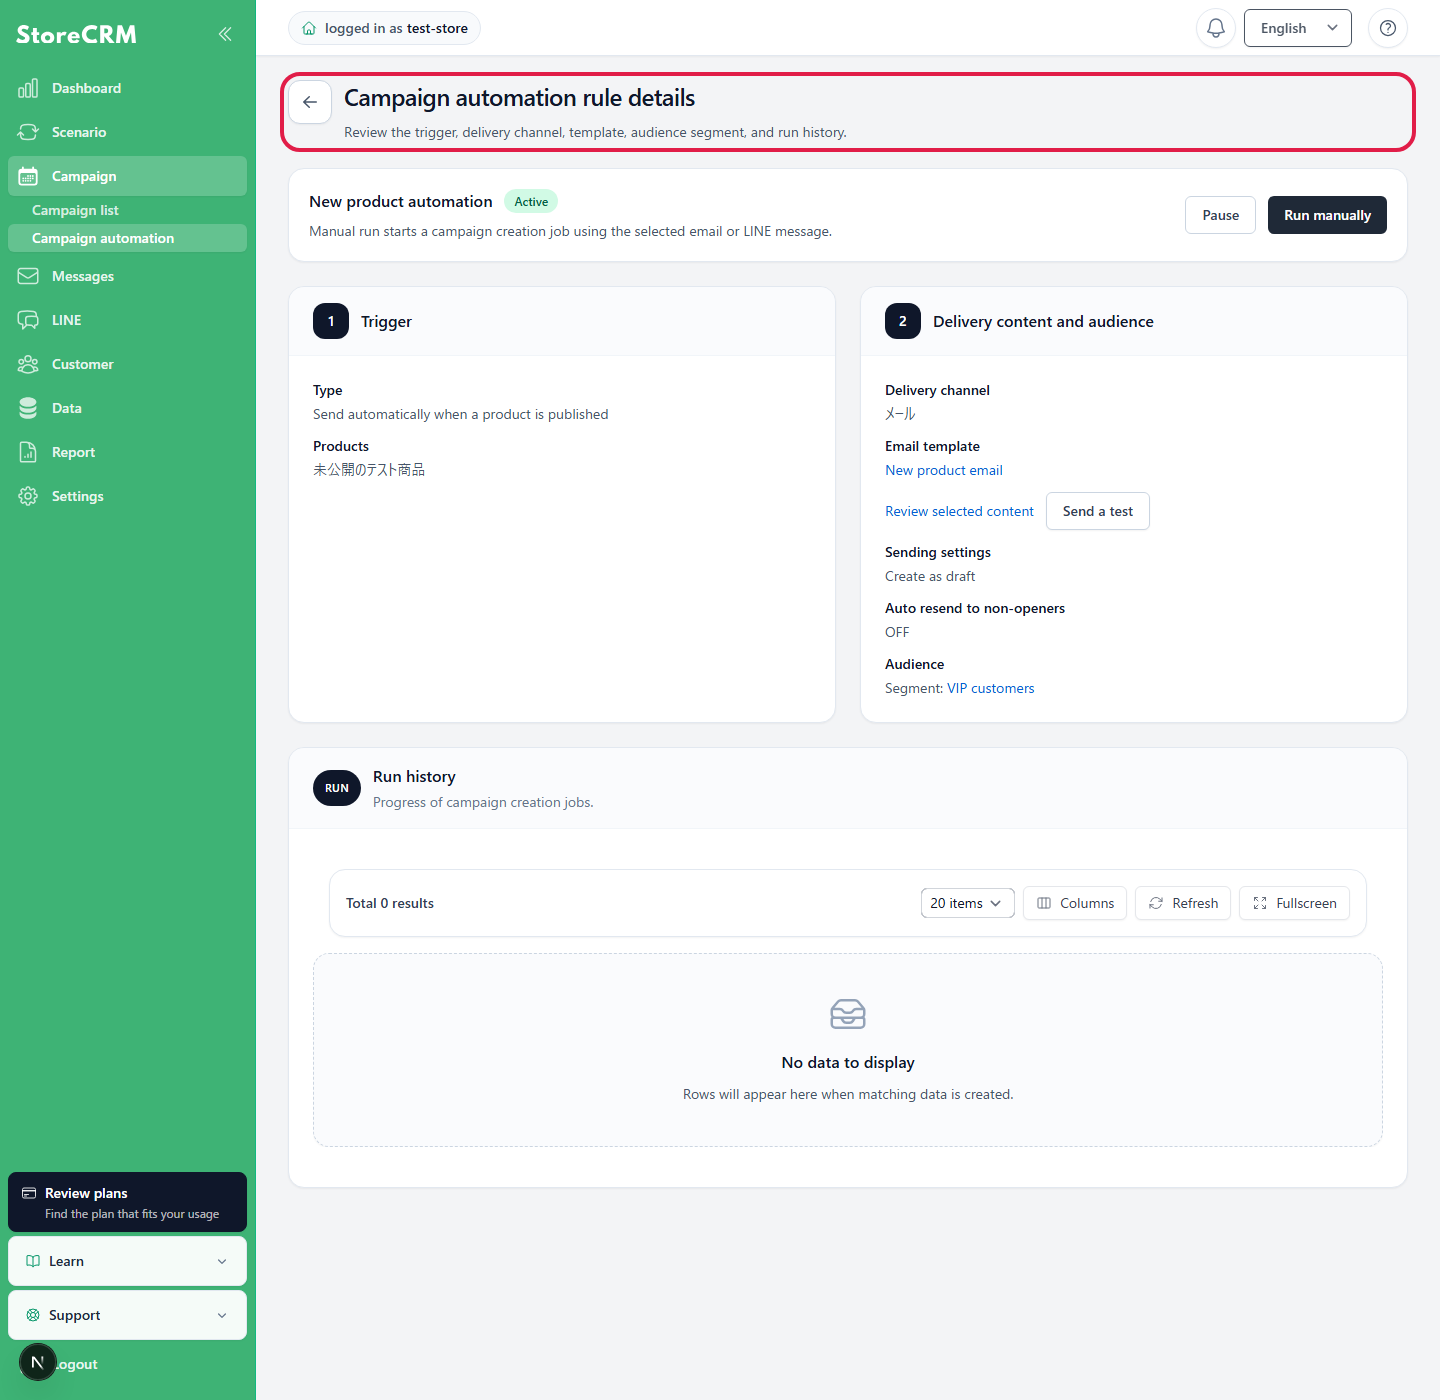Click the Campaign calendar icon

[28, 176]
